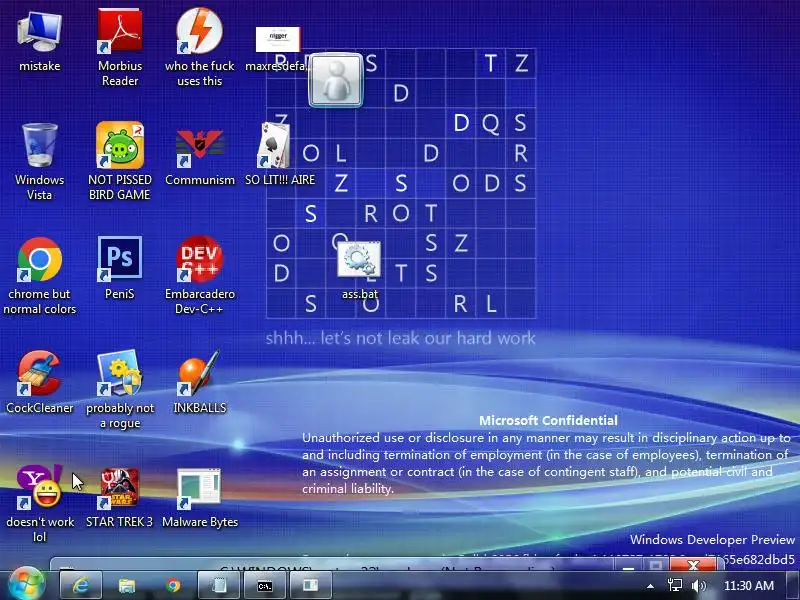Screen dimensions: 800x600
Task: Switch to the Command Prompt taskbar button
Action: 265,585
